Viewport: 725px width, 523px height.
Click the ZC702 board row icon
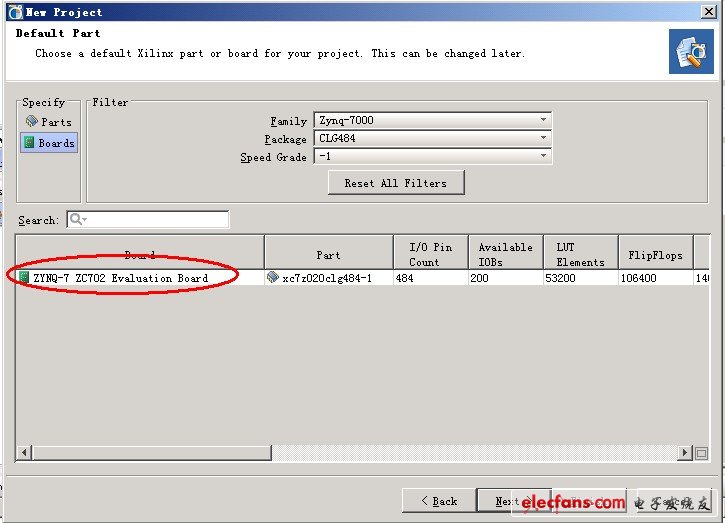click(25, 278)
